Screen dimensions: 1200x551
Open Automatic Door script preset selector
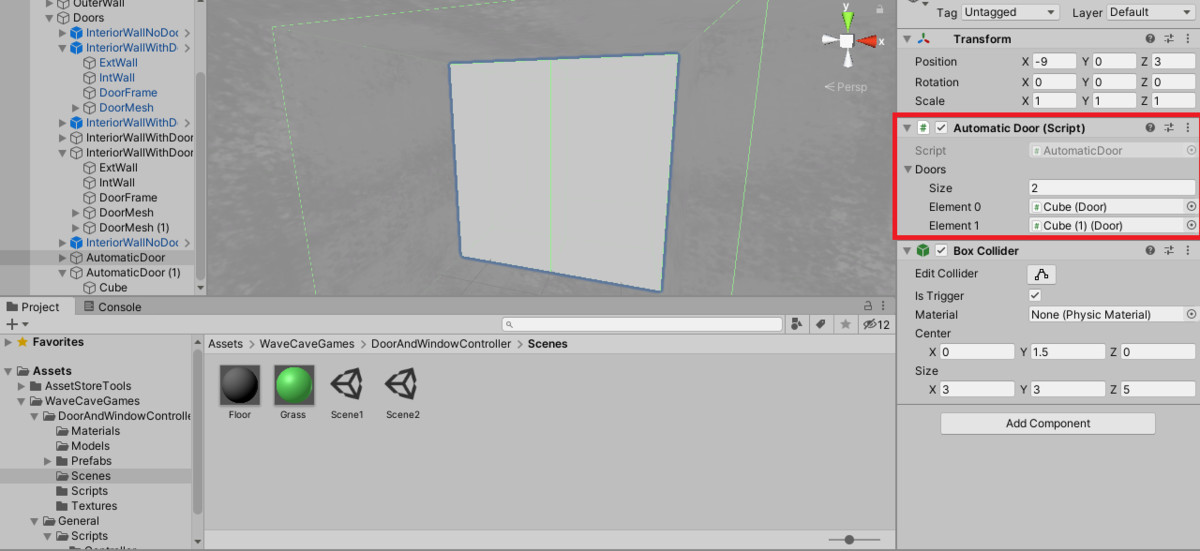pos(1169,128)
